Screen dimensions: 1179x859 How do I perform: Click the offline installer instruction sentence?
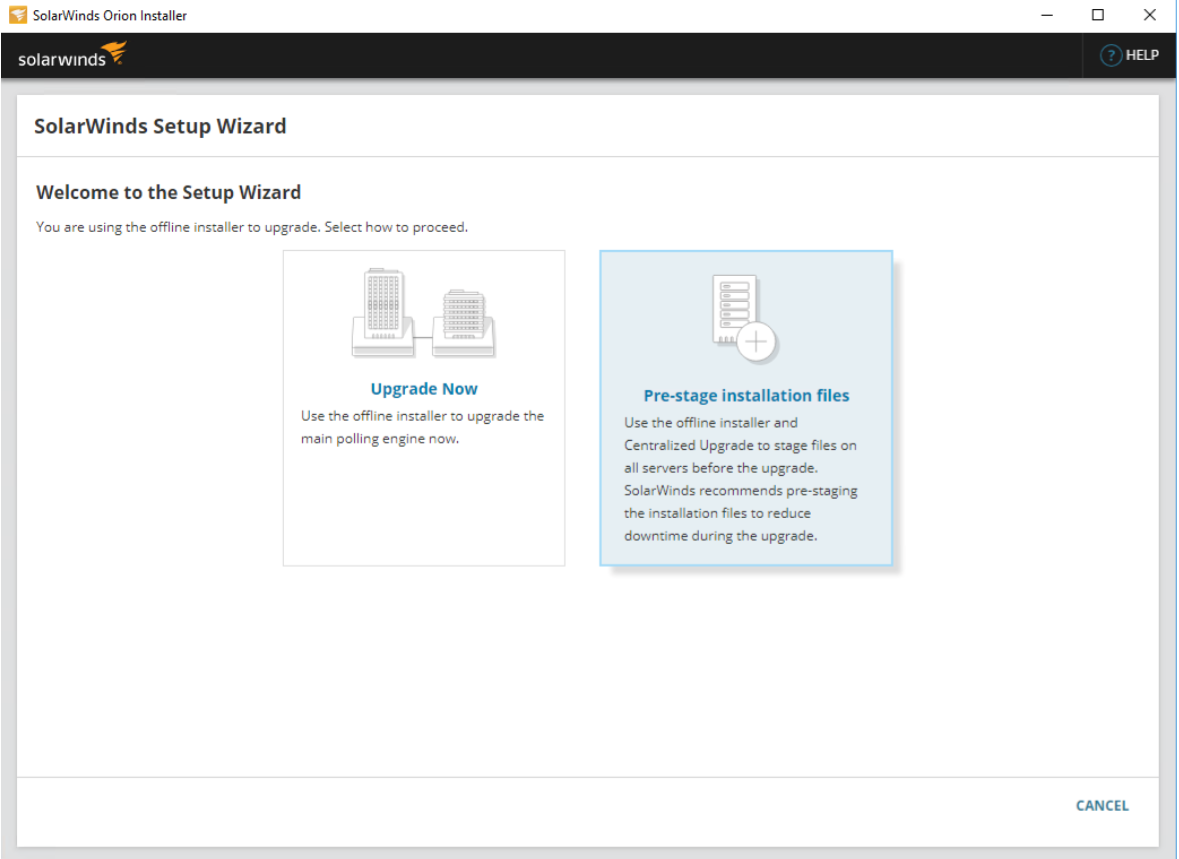click(x=252, y=227)
